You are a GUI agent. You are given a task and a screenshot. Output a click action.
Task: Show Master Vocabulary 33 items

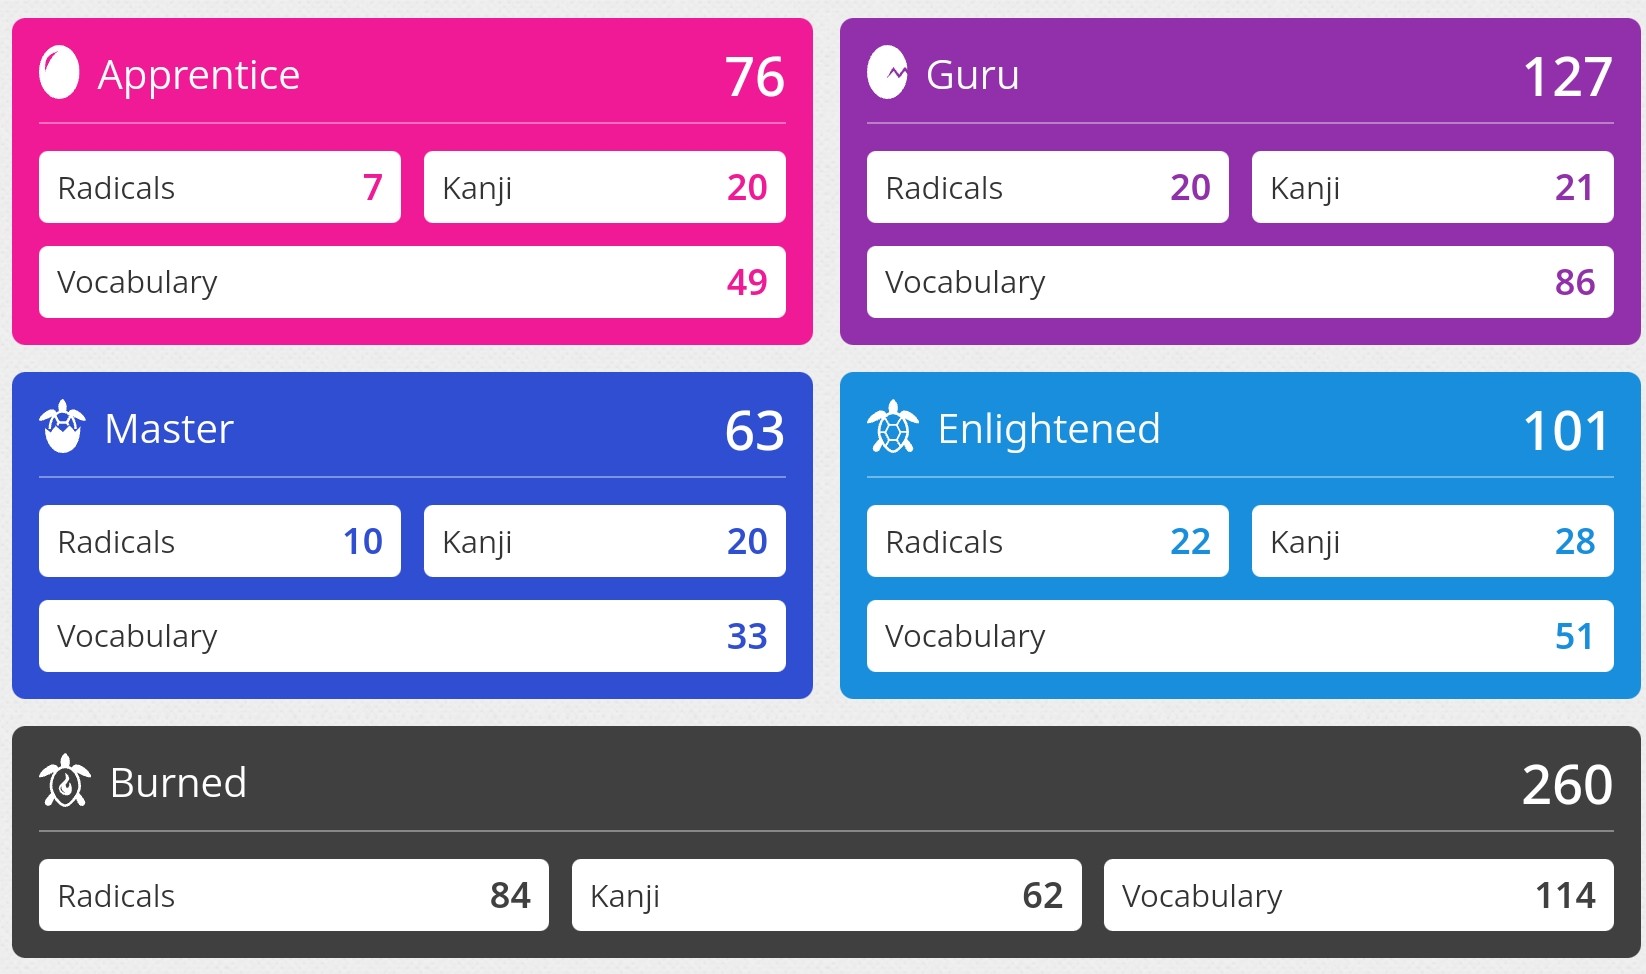pyautogui.click(x=412, y=636)
